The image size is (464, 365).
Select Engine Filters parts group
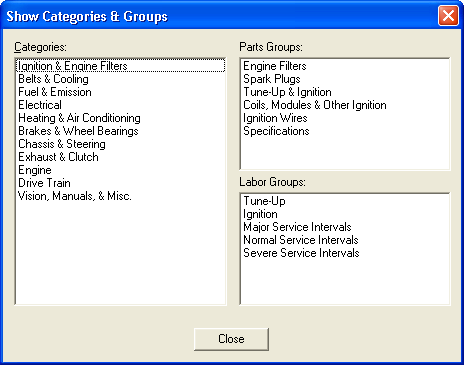coord(275,66)
